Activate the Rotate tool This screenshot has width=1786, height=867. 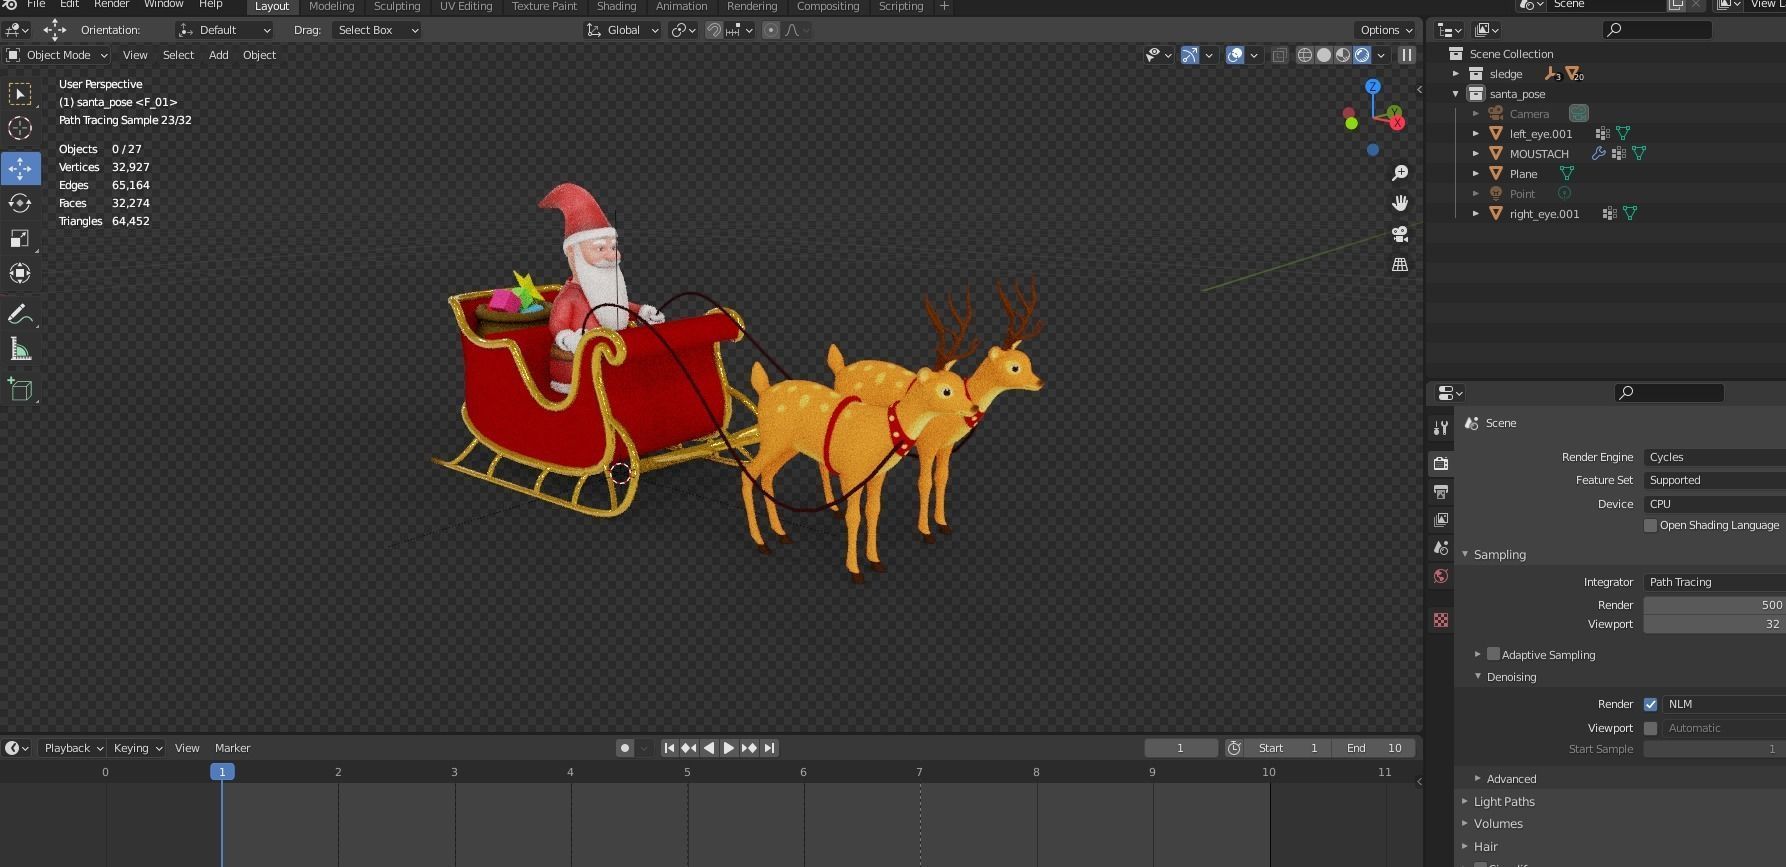point(20,203)
